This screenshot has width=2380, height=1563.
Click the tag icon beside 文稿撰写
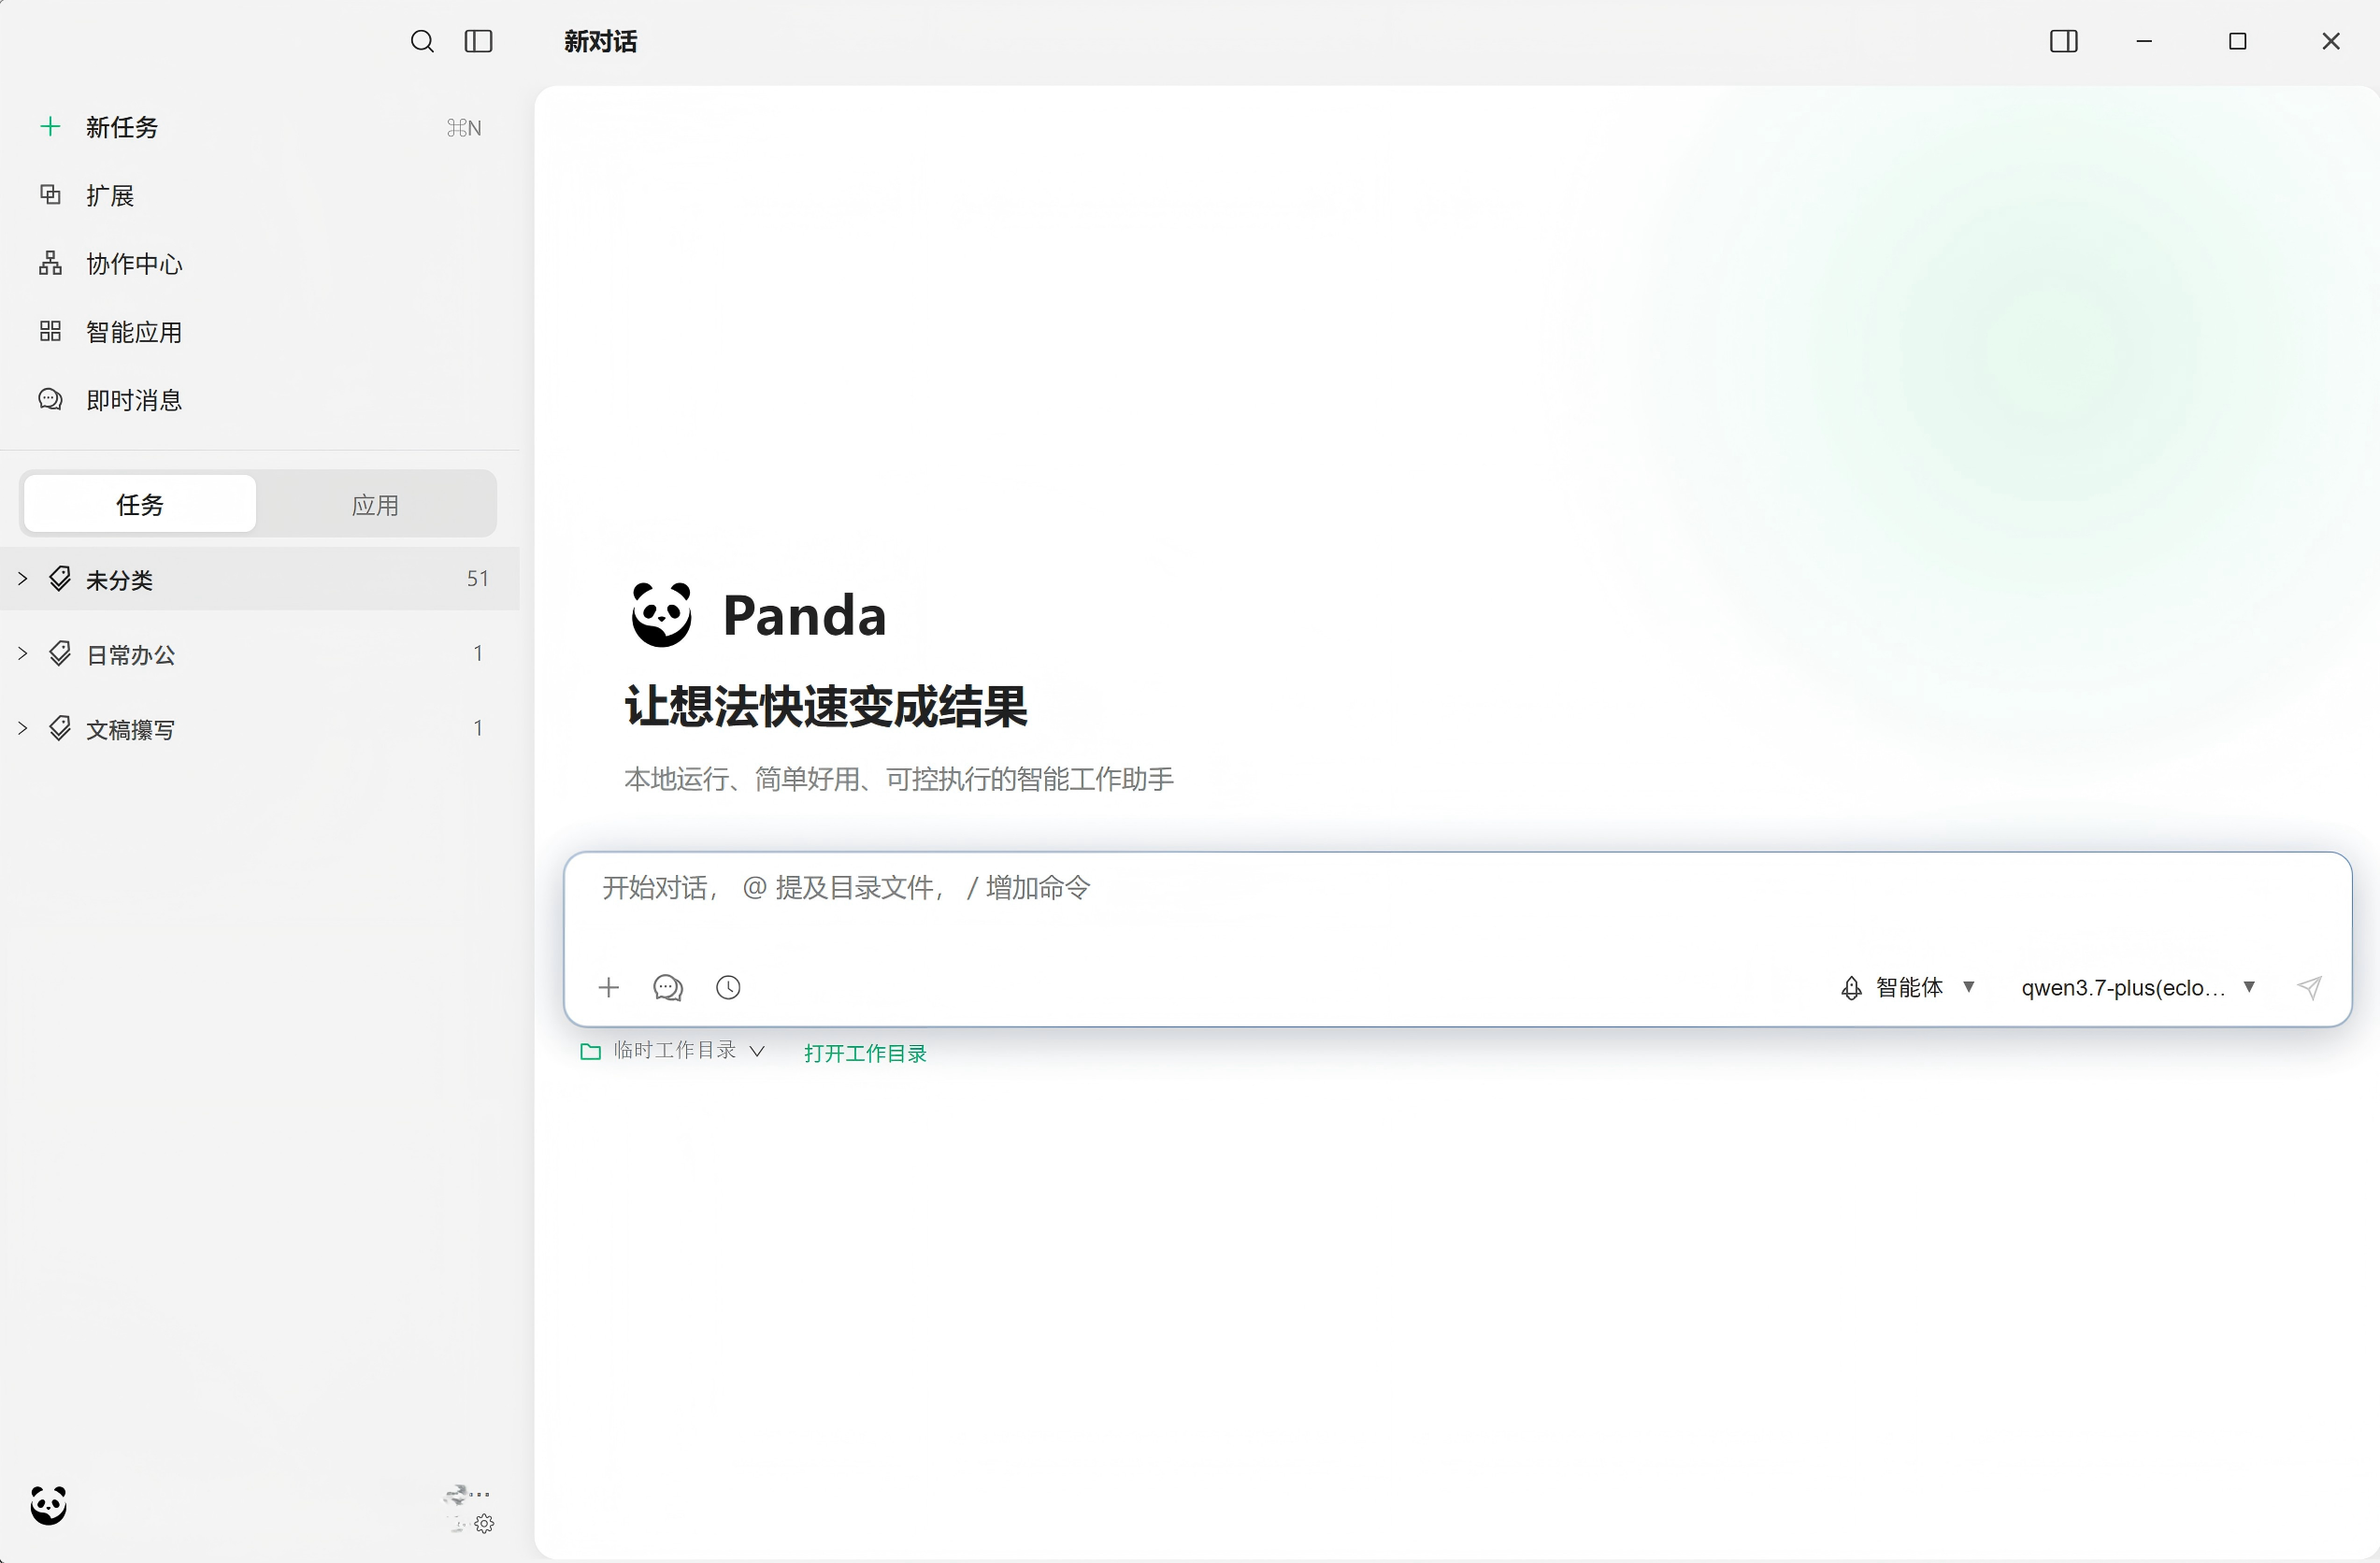60,728
